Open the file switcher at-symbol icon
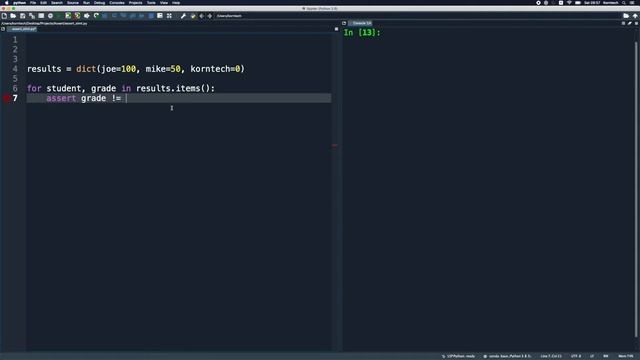 (x=51, y=16)
